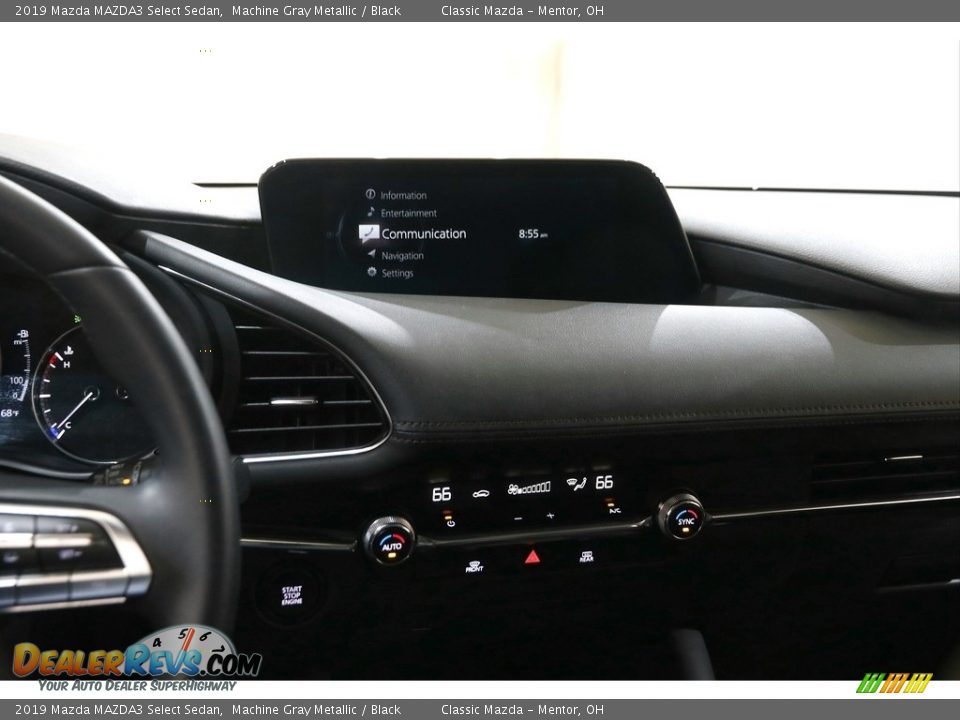Tap the Entertainment music note icon
This screenshot has width=960, height=720.
[x=370, y=212]
